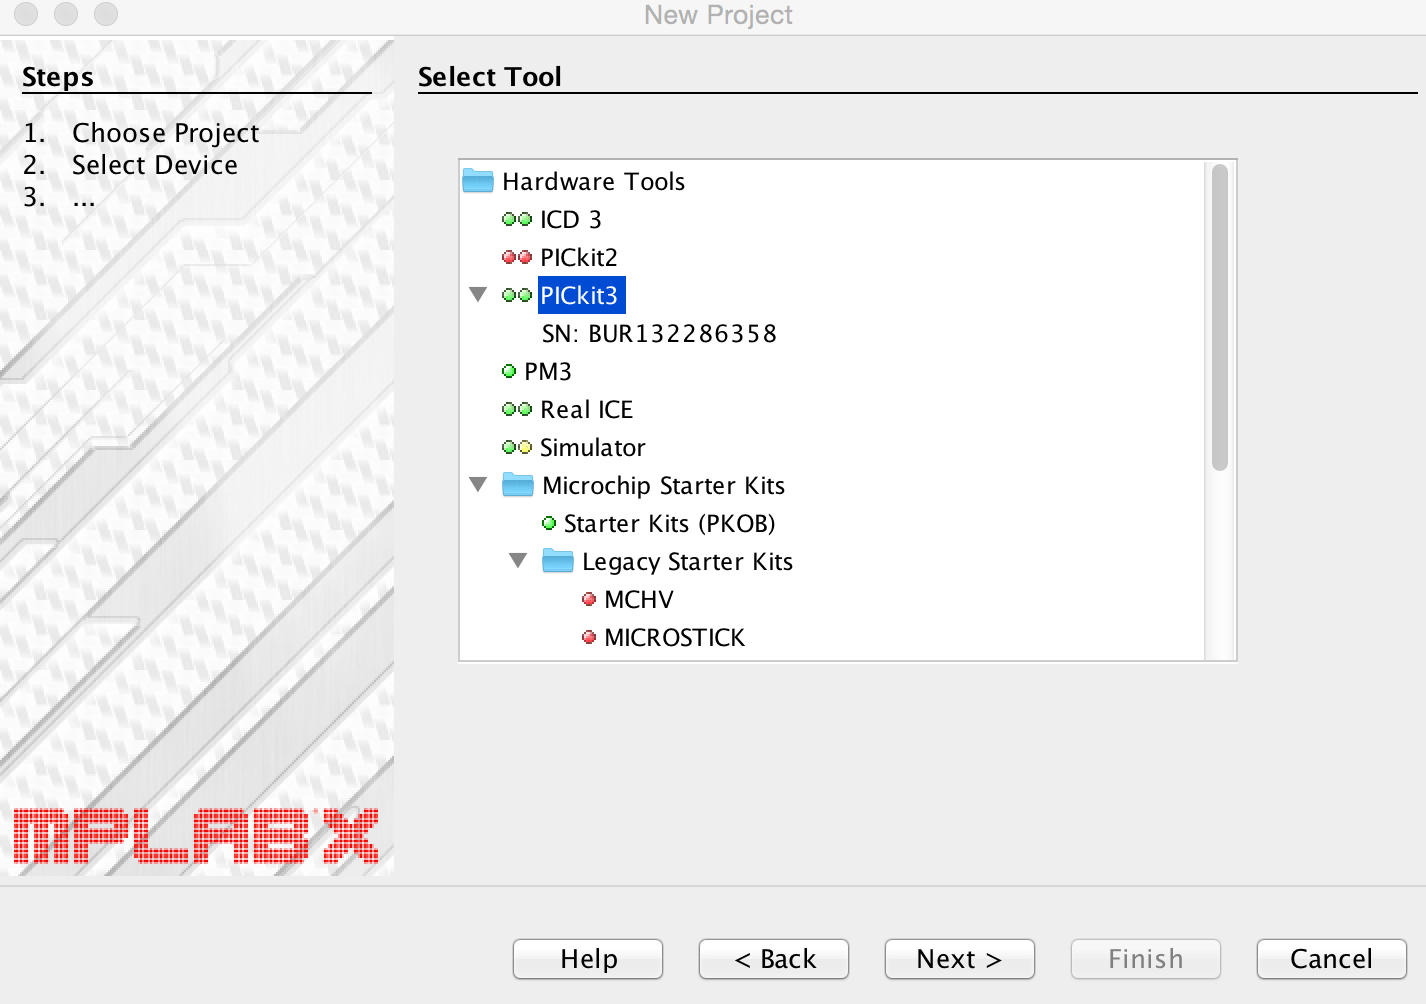The width and height of the screenshot is (1426, 1004).
Task: Select MICROSTICK legacy starter kit
Action: click(x=675, y=637)
